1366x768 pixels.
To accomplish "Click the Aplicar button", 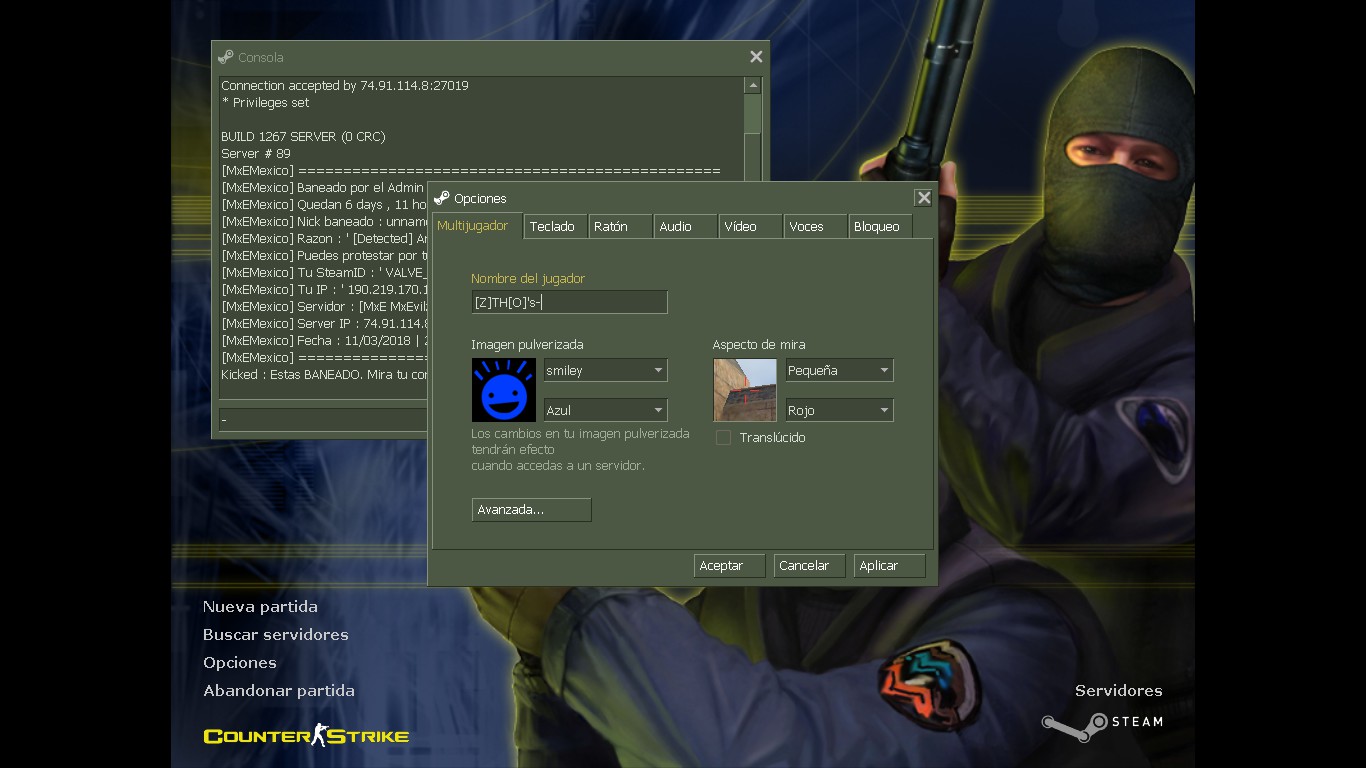I will (889, 566).
